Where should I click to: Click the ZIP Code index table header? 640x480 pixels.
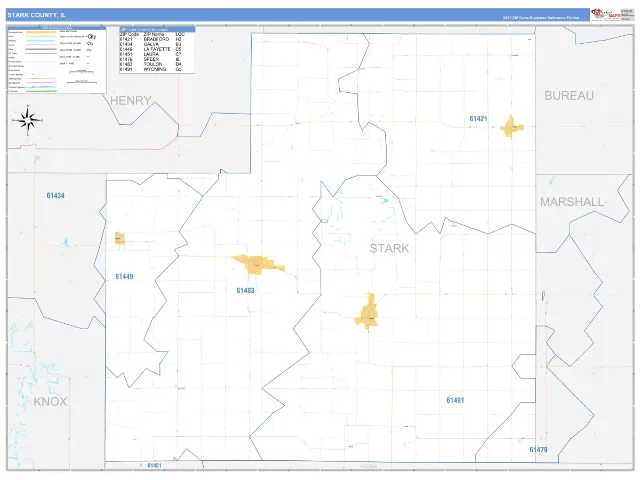point(157,29)
